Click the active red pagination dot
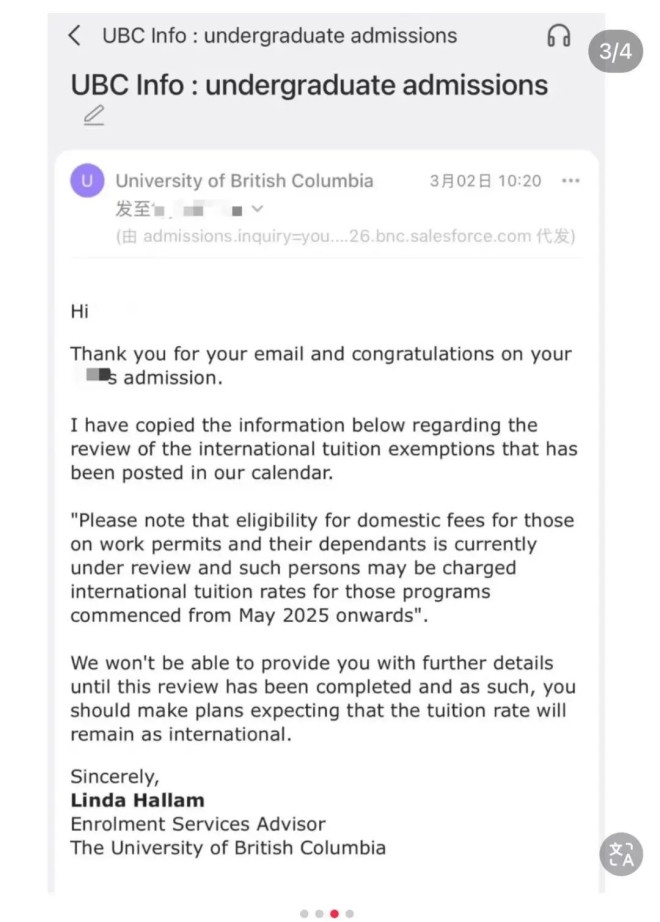The height and width of the screenshot is (922, 660). [x=334, y=913]
